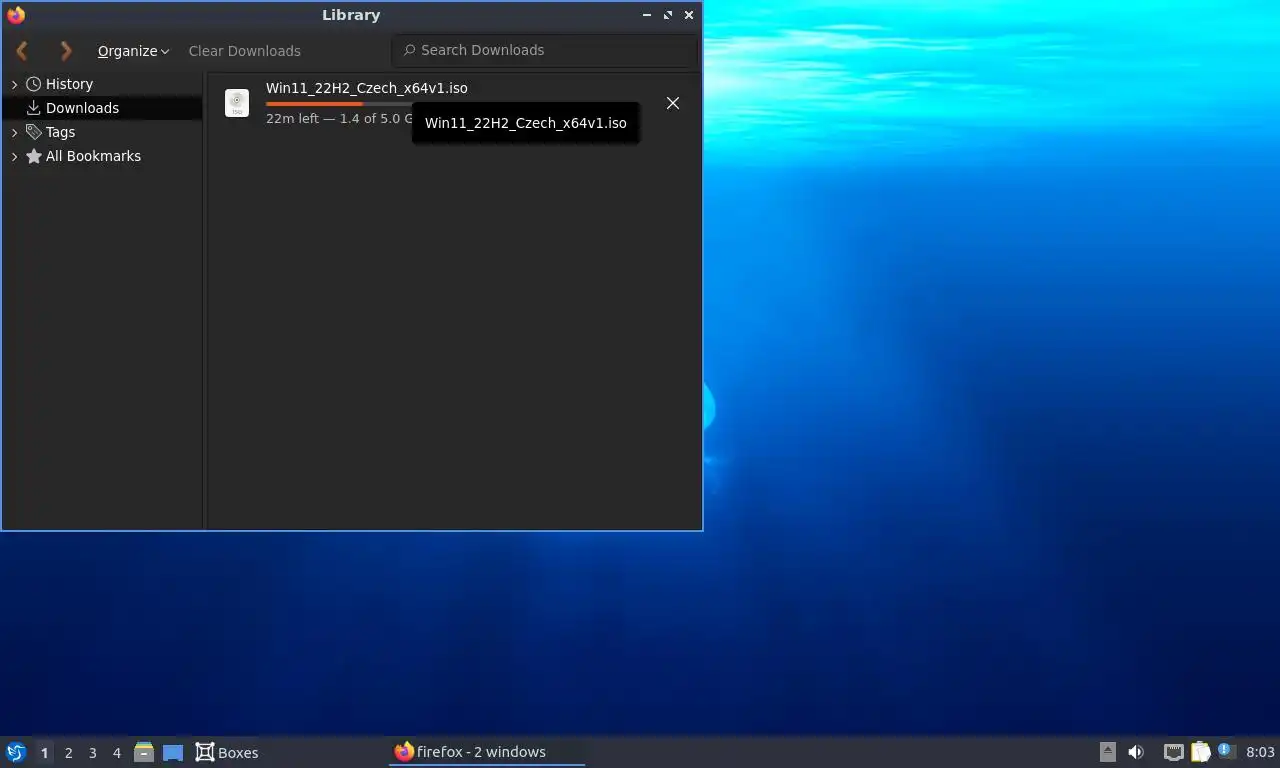
Task: Close the Library window
Action: click(x=689, y=15)
